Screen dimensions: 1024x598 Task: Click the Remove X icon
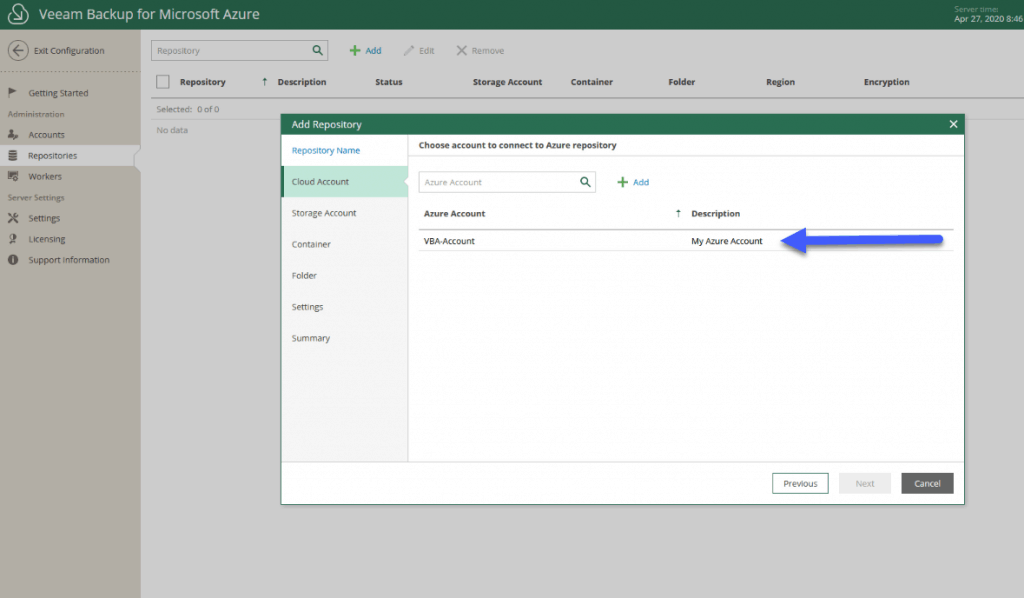pos(462,50)
